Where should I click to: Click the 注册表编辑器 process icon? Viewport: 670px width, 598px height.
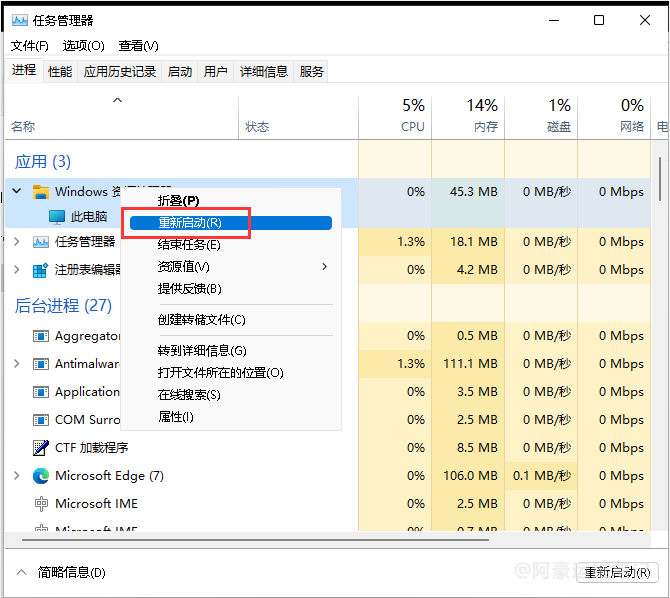click(41, 270)
